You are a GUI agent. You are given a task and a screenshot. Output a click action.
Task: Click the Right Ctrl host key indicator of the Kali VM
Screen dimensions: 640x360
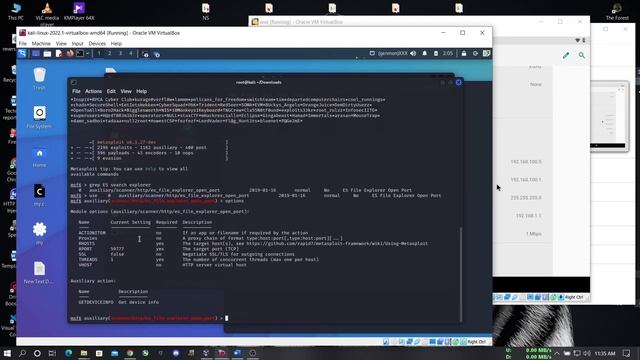point(477,342)
